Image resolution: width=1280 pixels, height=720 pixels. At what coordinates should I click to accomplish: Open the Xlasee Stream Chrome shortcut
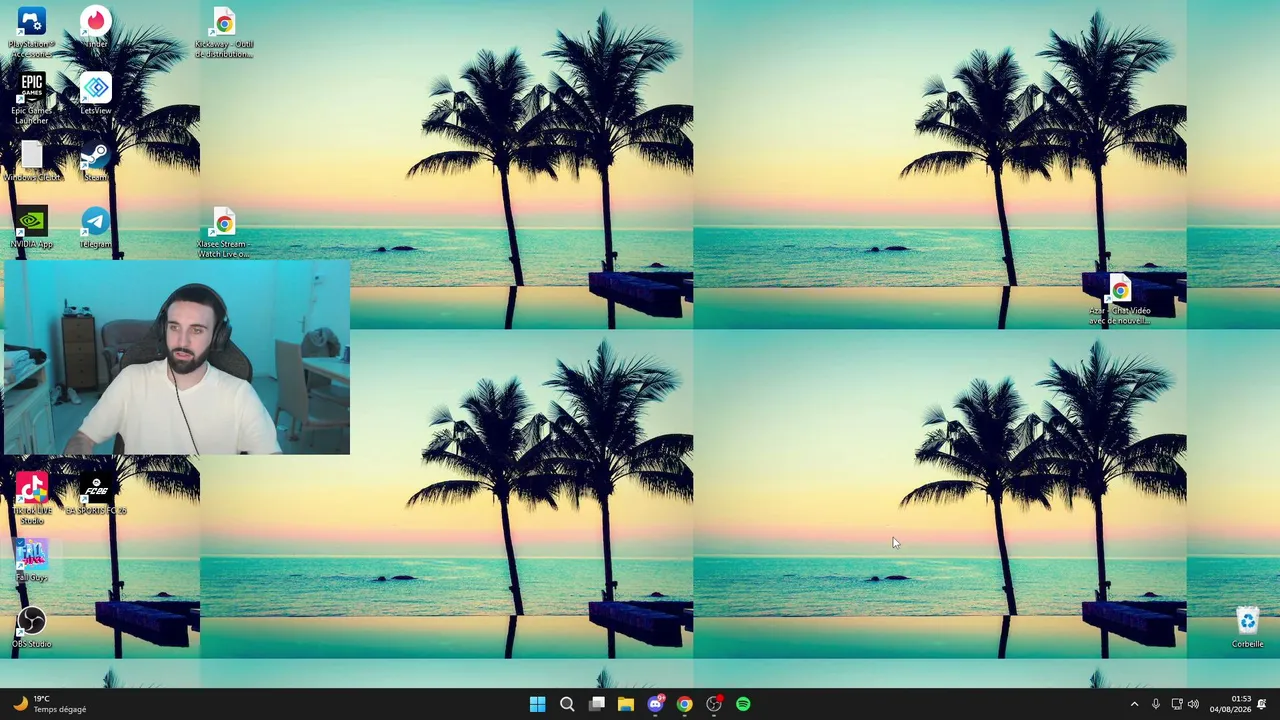point(224,233)
